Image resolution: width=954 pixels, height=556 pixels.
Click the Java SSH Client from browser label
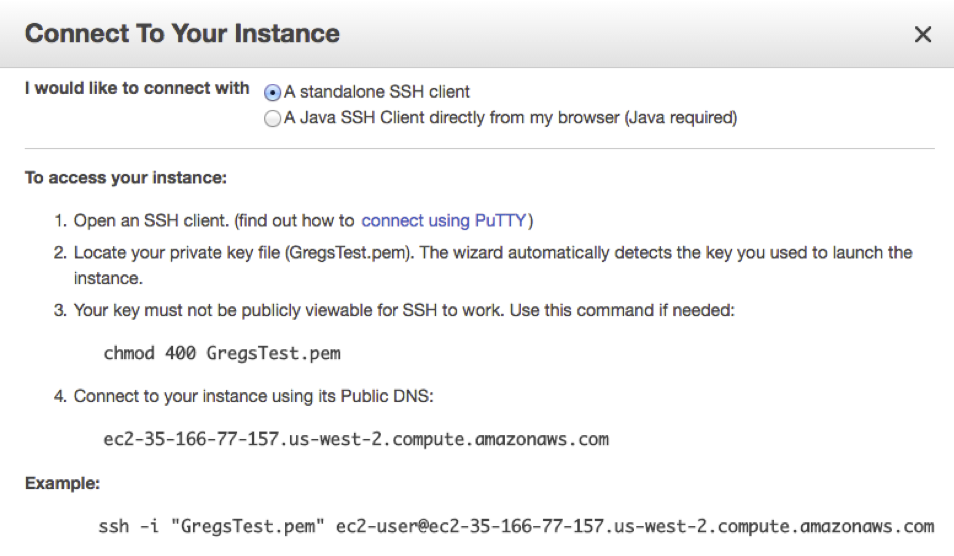[510, 117]
